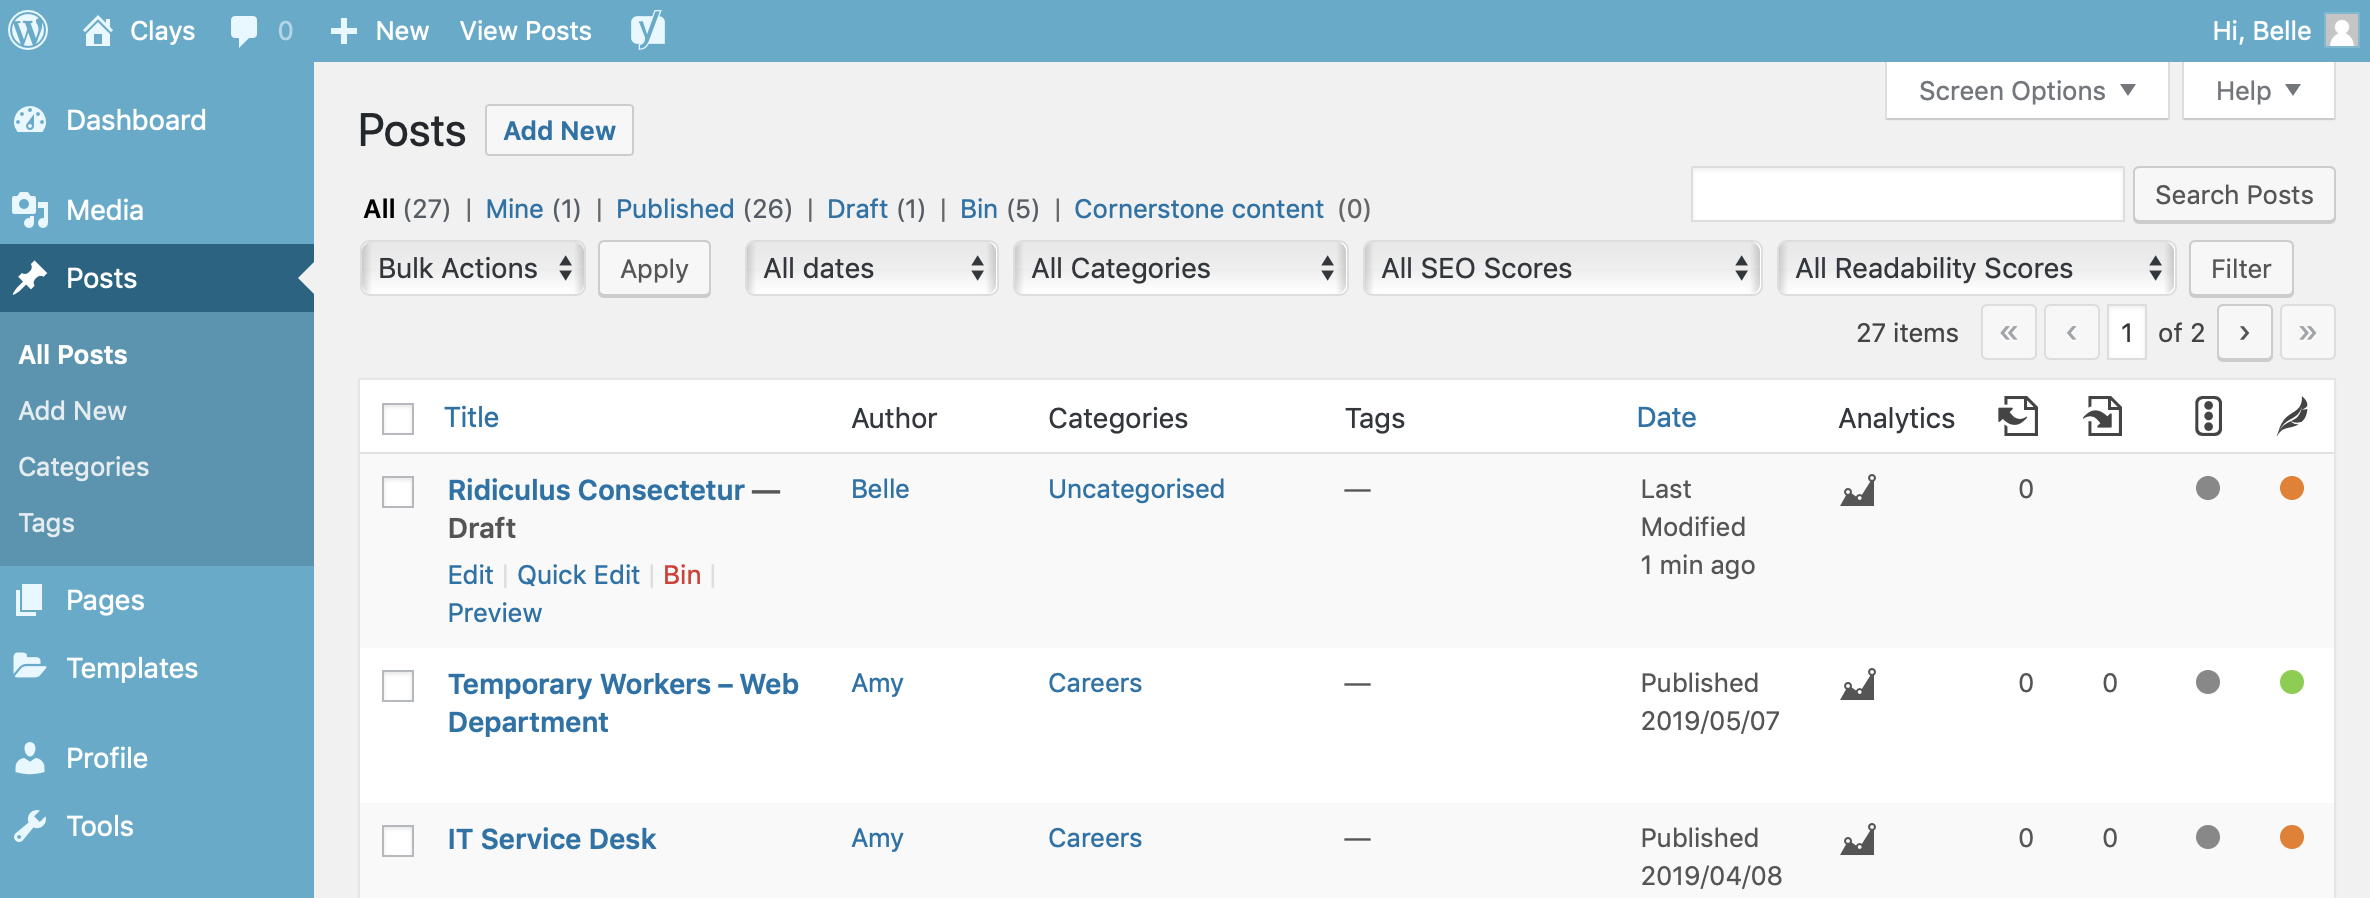Click grey SEO dot for IT Service Desk
The height and width of the screenshot is (898, 2370).
point(2208,837)
